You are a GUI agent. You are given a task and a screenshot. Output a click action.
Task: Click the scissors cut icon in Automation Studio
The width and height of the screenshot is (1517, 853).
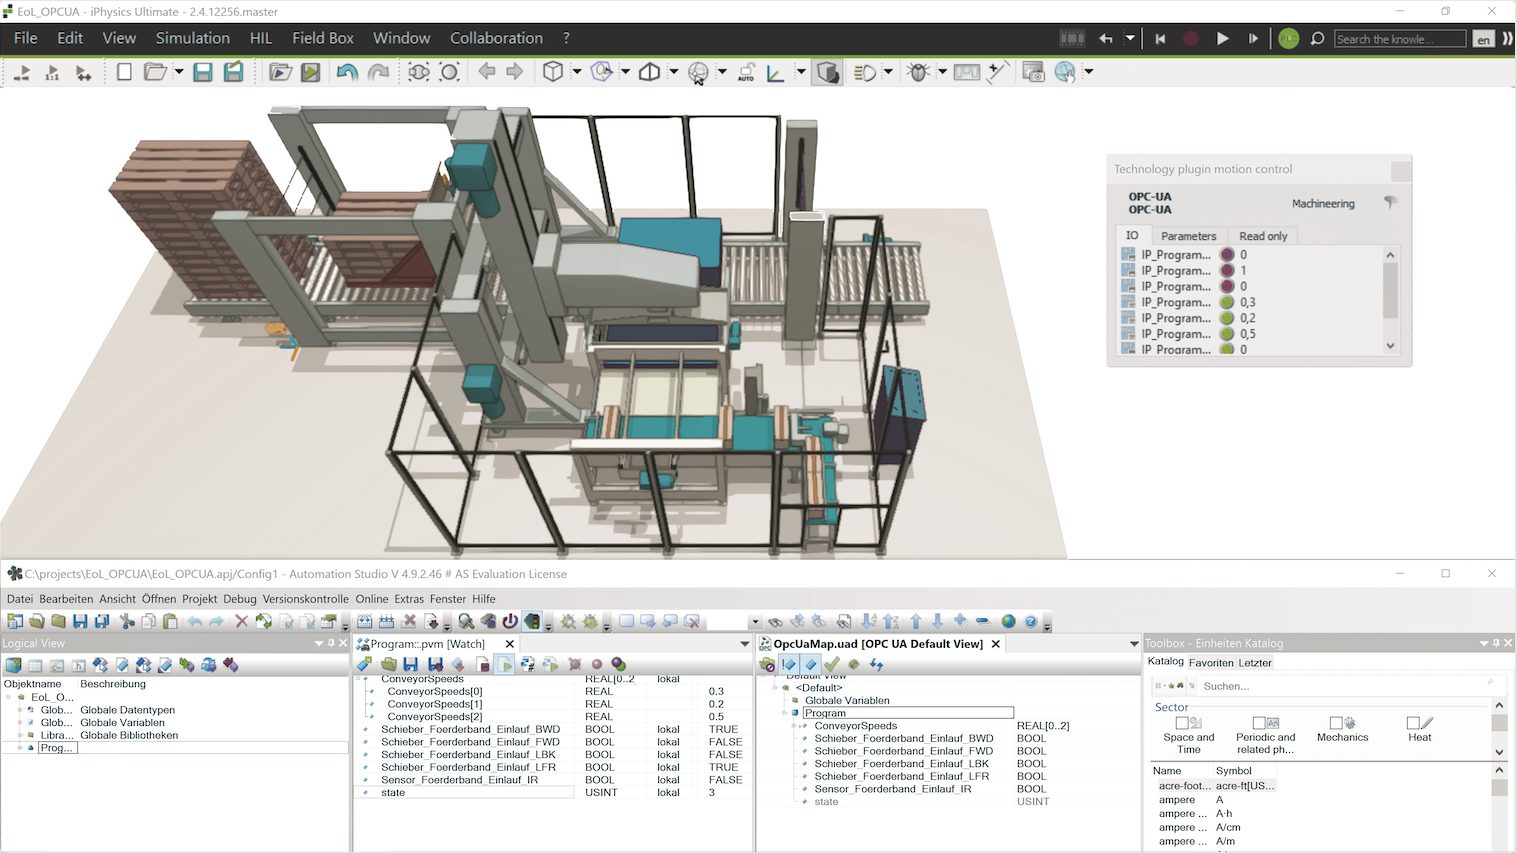127,621
